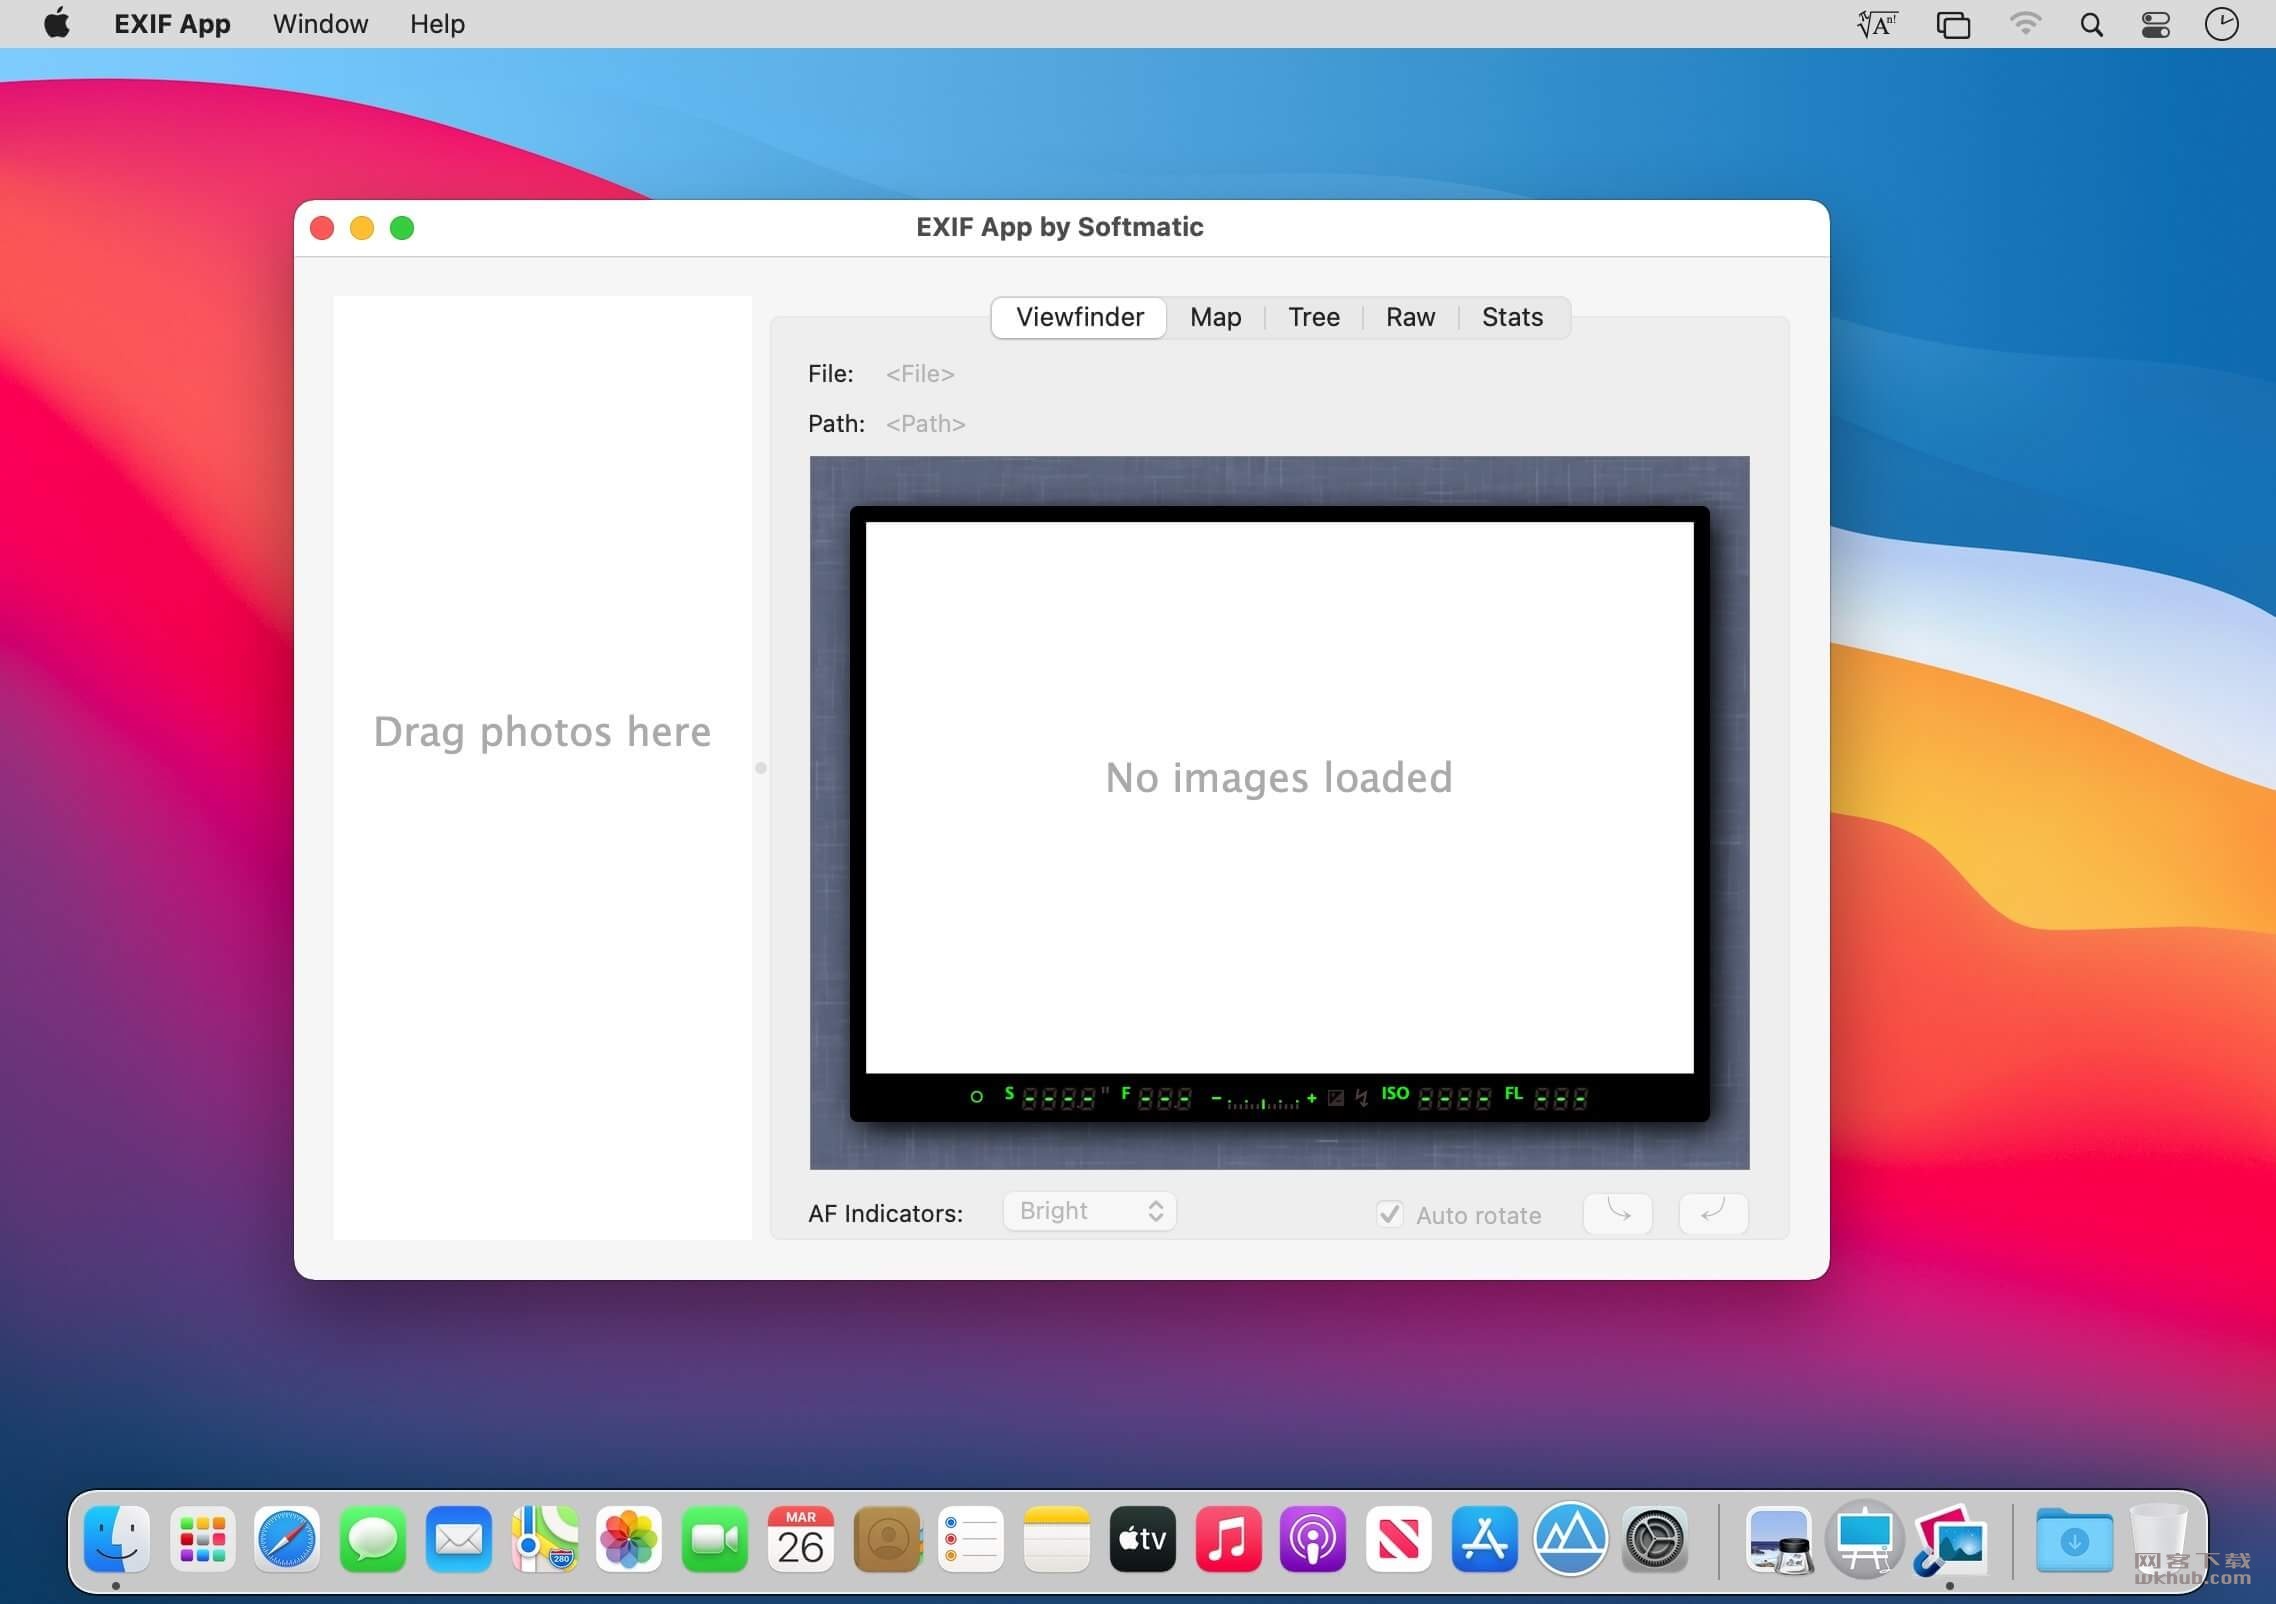Image resolution: width=2276 pixels, height=1604 pixels.
Task: Open Spotlight search in menu bar
Action: click(2091, 24)
